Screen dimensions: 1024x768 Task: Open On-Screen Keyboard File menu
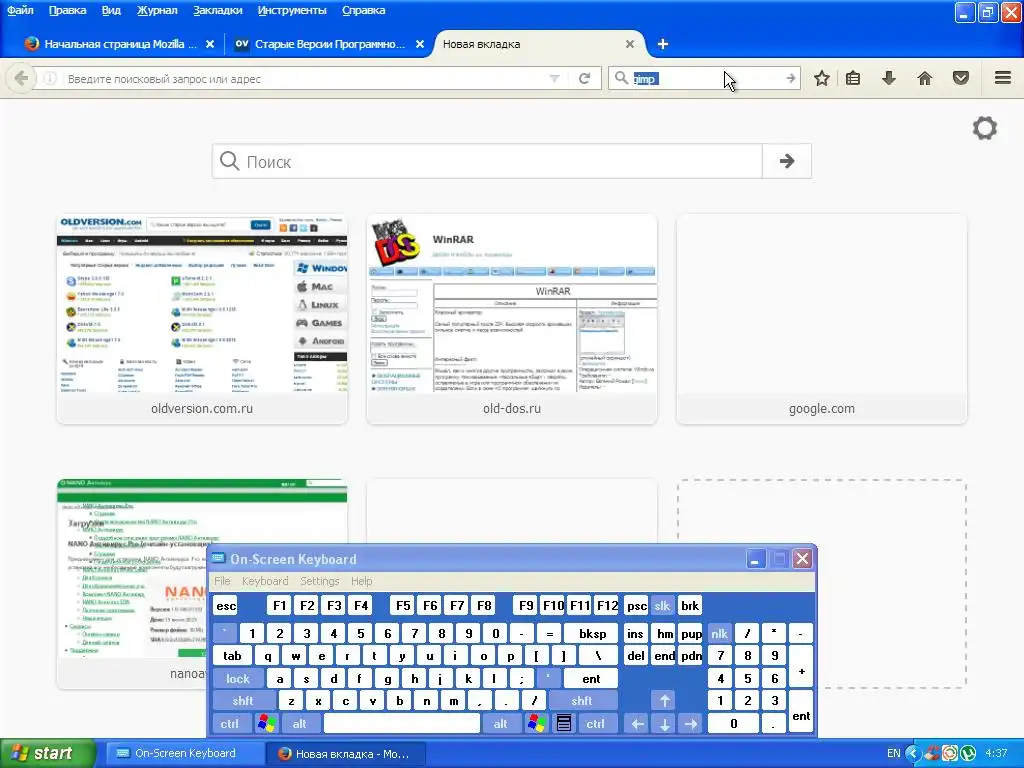click(x=222, y=581)
